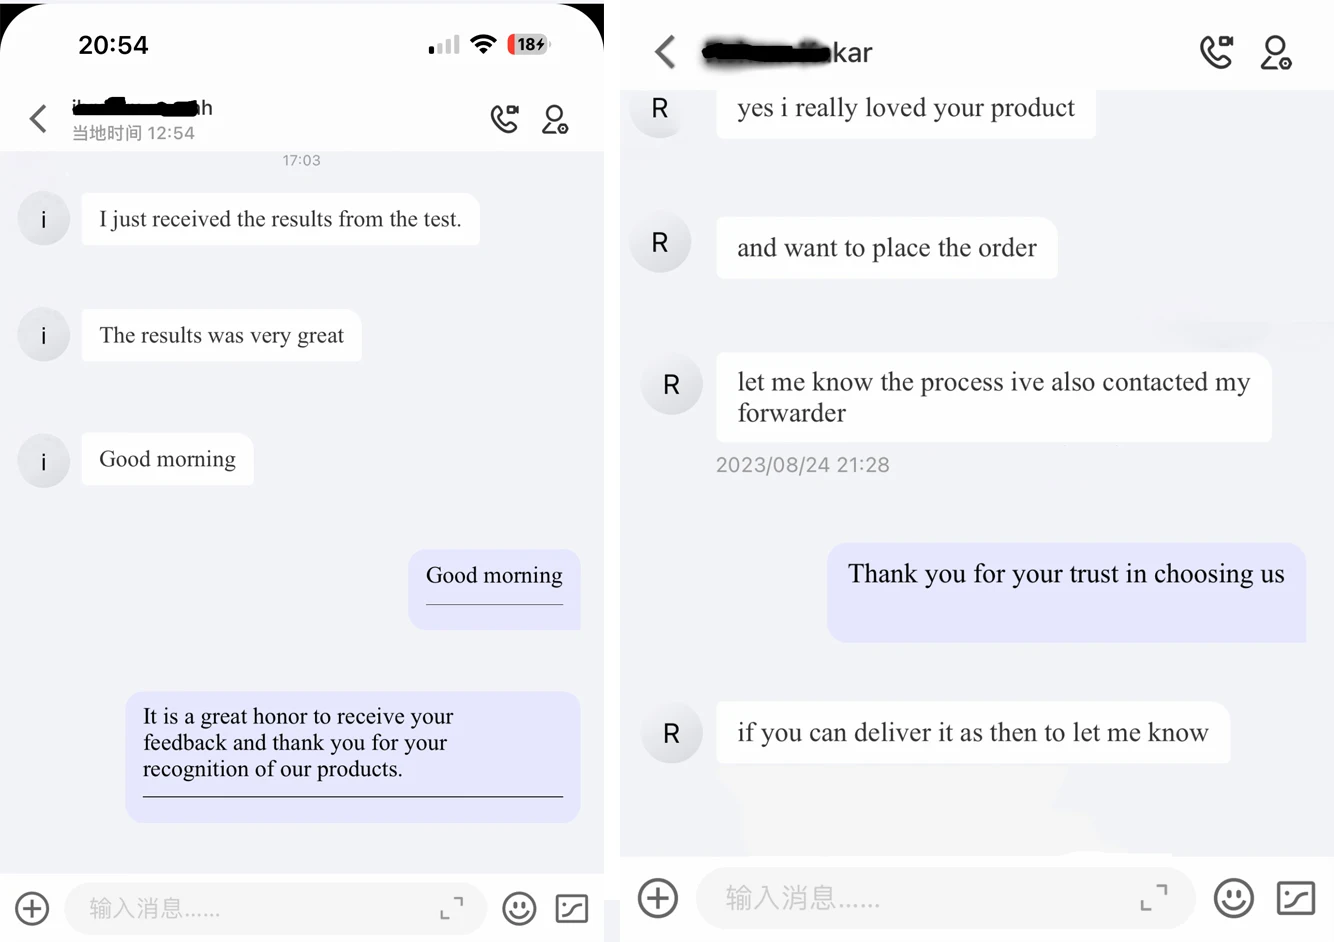Focus the right chat message input field
The height and width of the screenshot is (942, 1334).
click(920, 898)
